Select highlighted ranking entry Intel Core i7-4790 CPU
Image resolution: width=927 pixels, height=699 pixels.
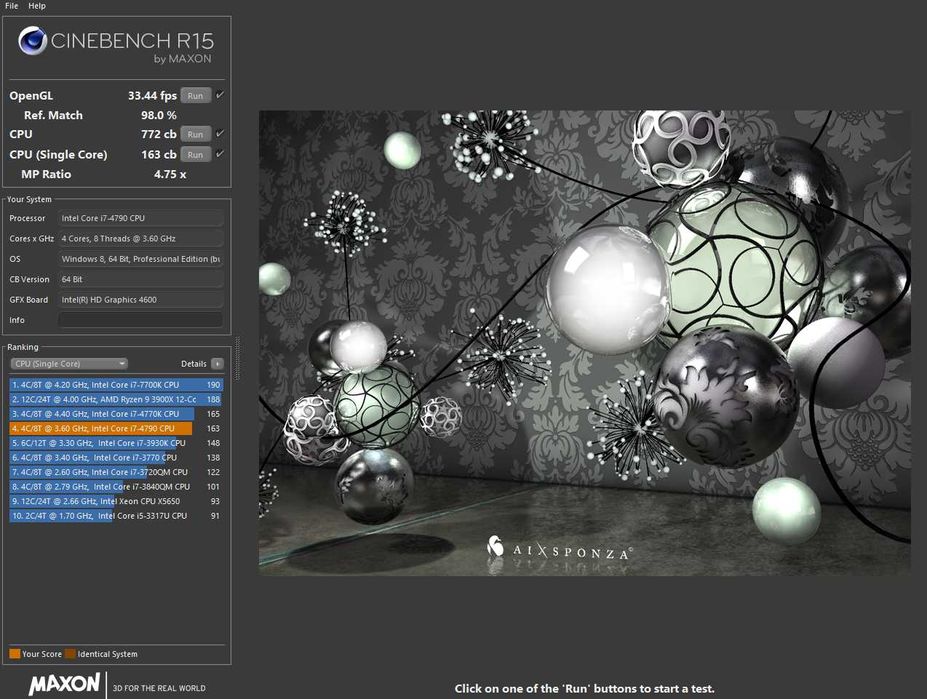click(x=116, y=428)
